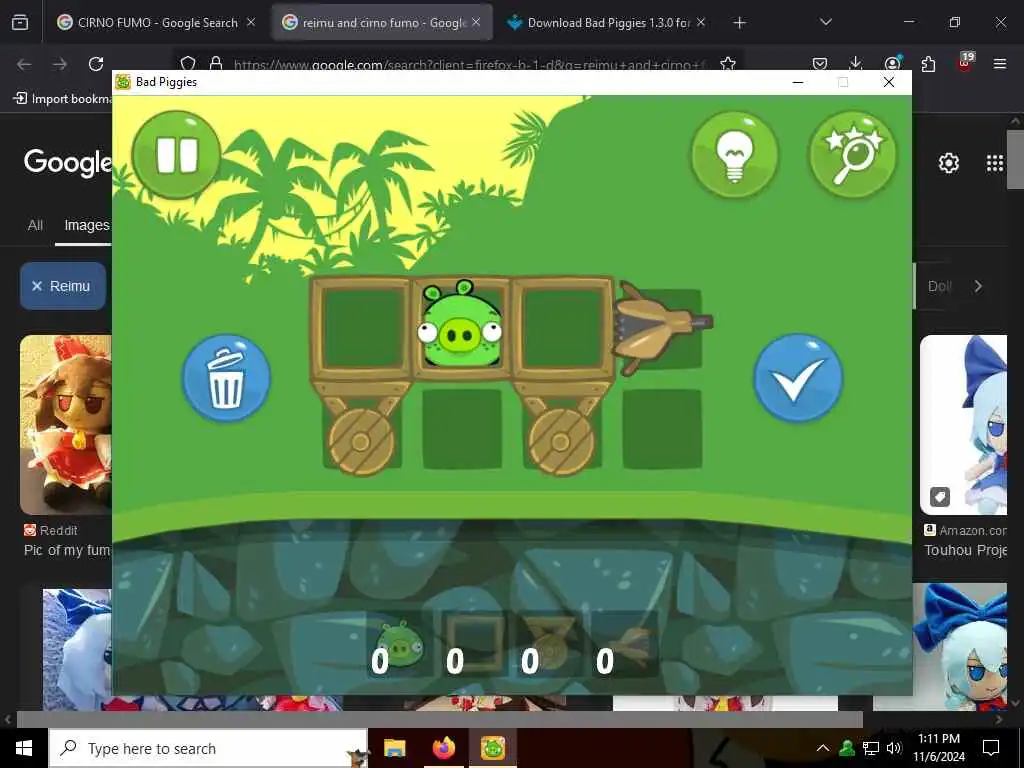Open Firefox hamburger application menu
This screenshot has width=1024, height=768.
click(1000, 64)
